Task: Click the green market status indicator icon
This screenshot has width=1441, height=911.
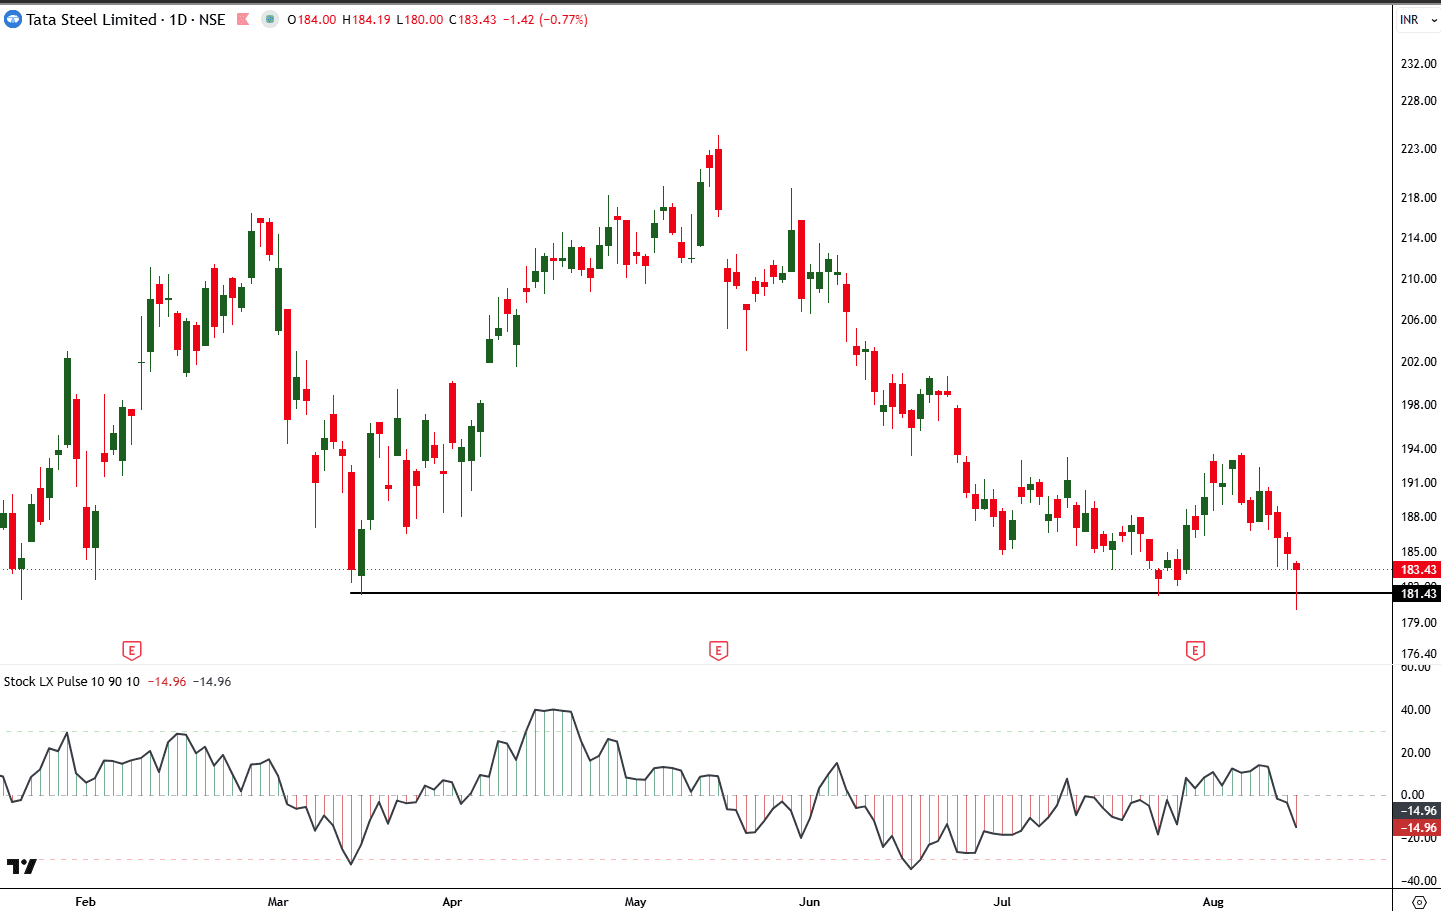Action: tap(270, 19)
